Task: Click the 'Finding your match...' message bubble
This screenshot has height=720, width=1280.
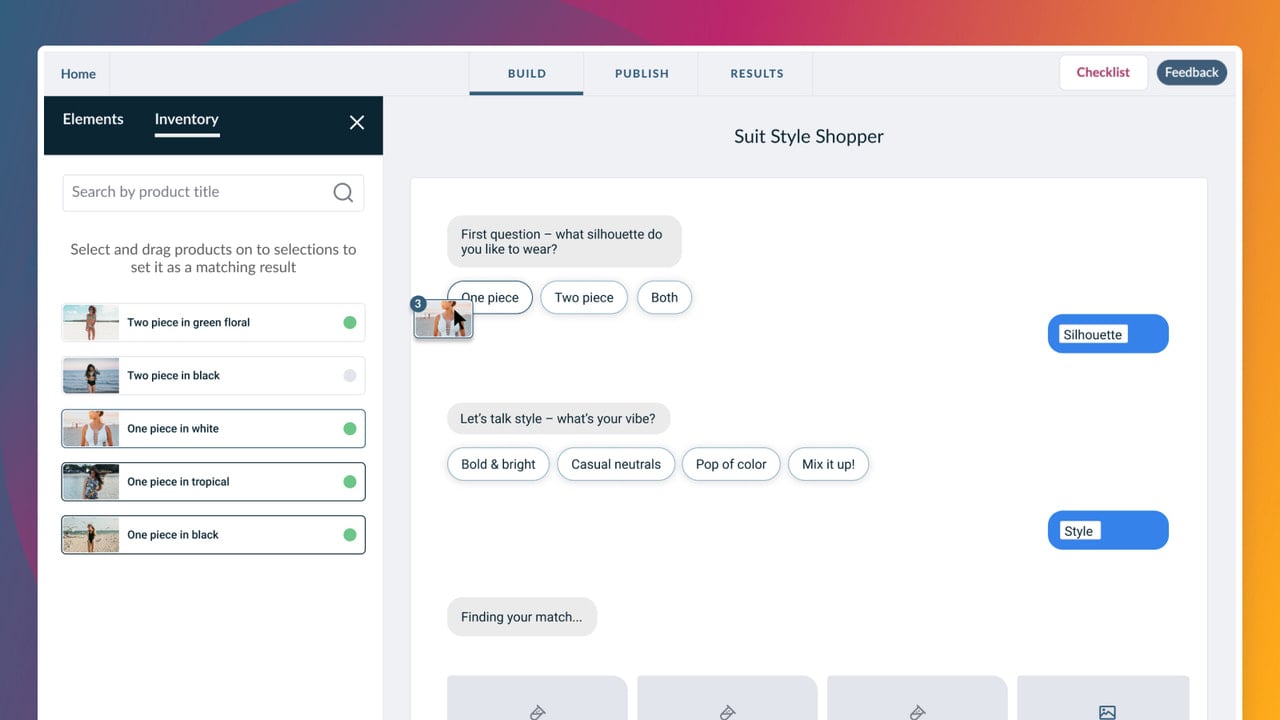Action: coord(521,617)
